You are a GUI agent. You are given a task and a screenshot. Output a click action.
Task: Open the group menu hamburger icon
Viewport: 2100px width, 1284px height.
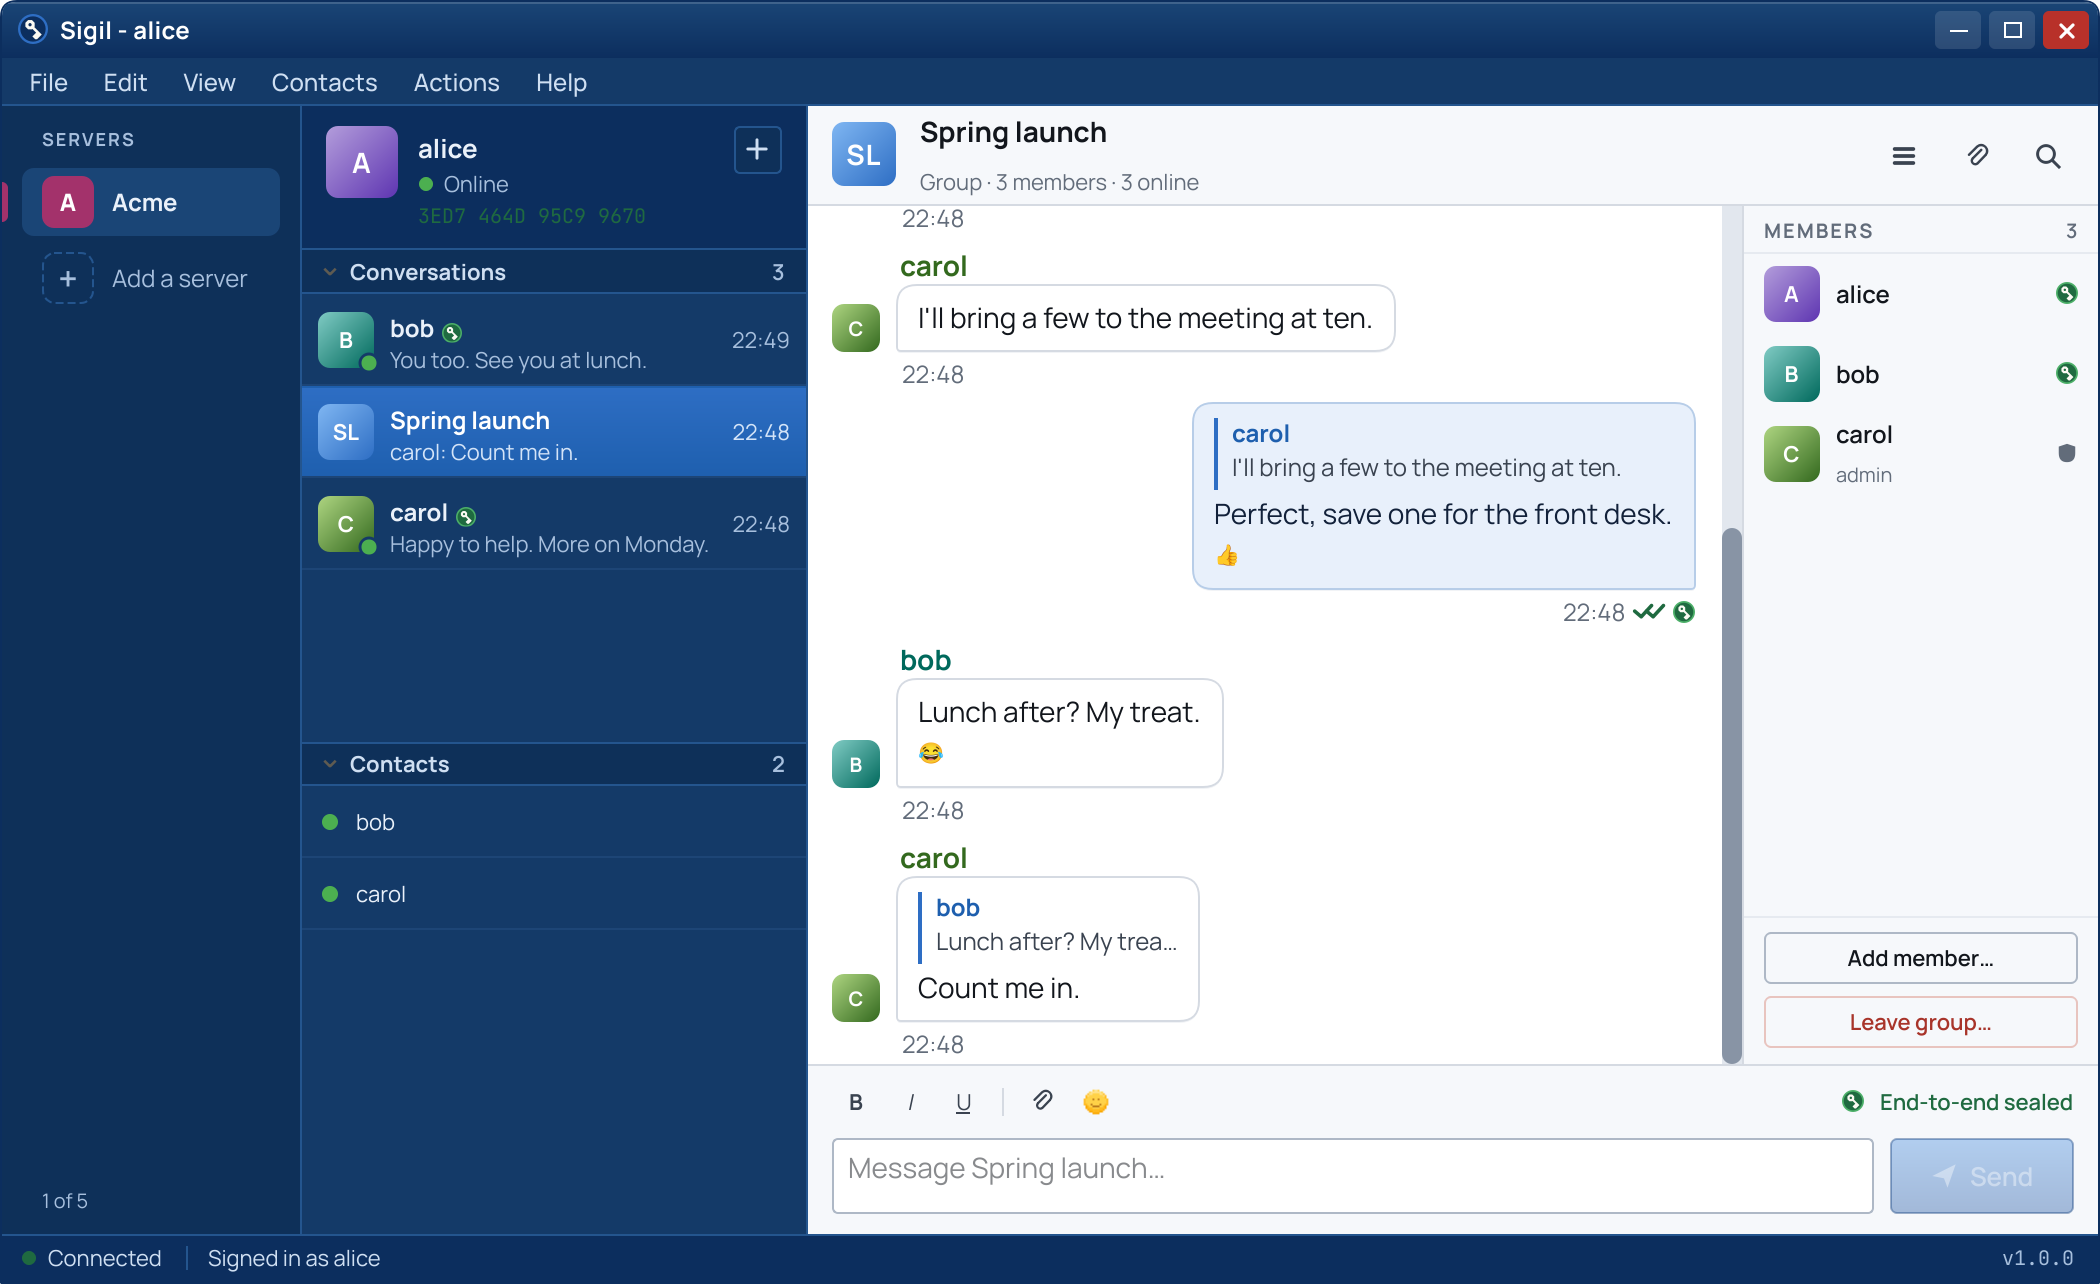1903,156
